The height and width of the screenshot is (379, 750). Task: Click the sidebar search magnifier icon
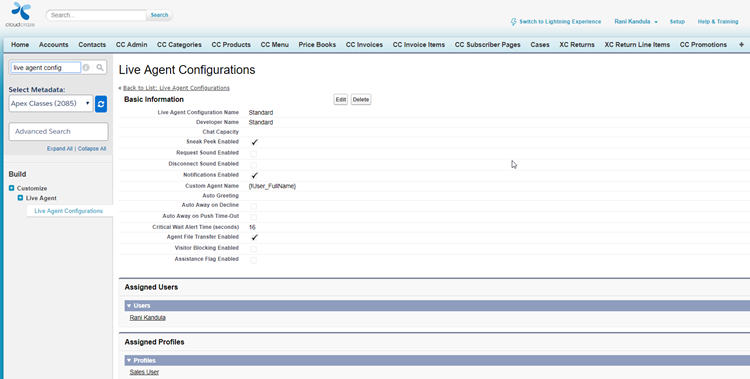coord(99,67)
